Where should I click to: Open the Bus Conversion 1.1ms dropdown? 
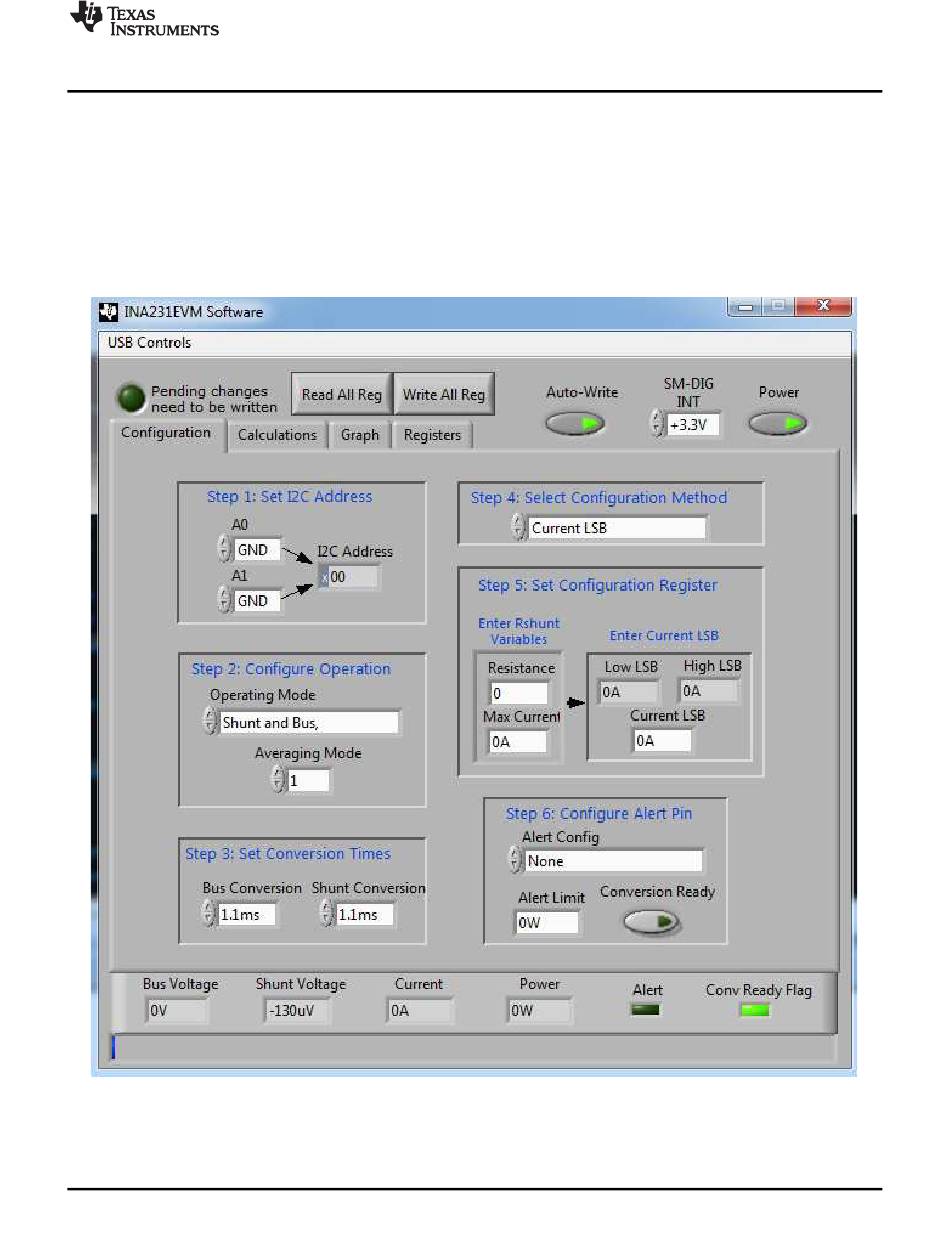pos(247,913)
